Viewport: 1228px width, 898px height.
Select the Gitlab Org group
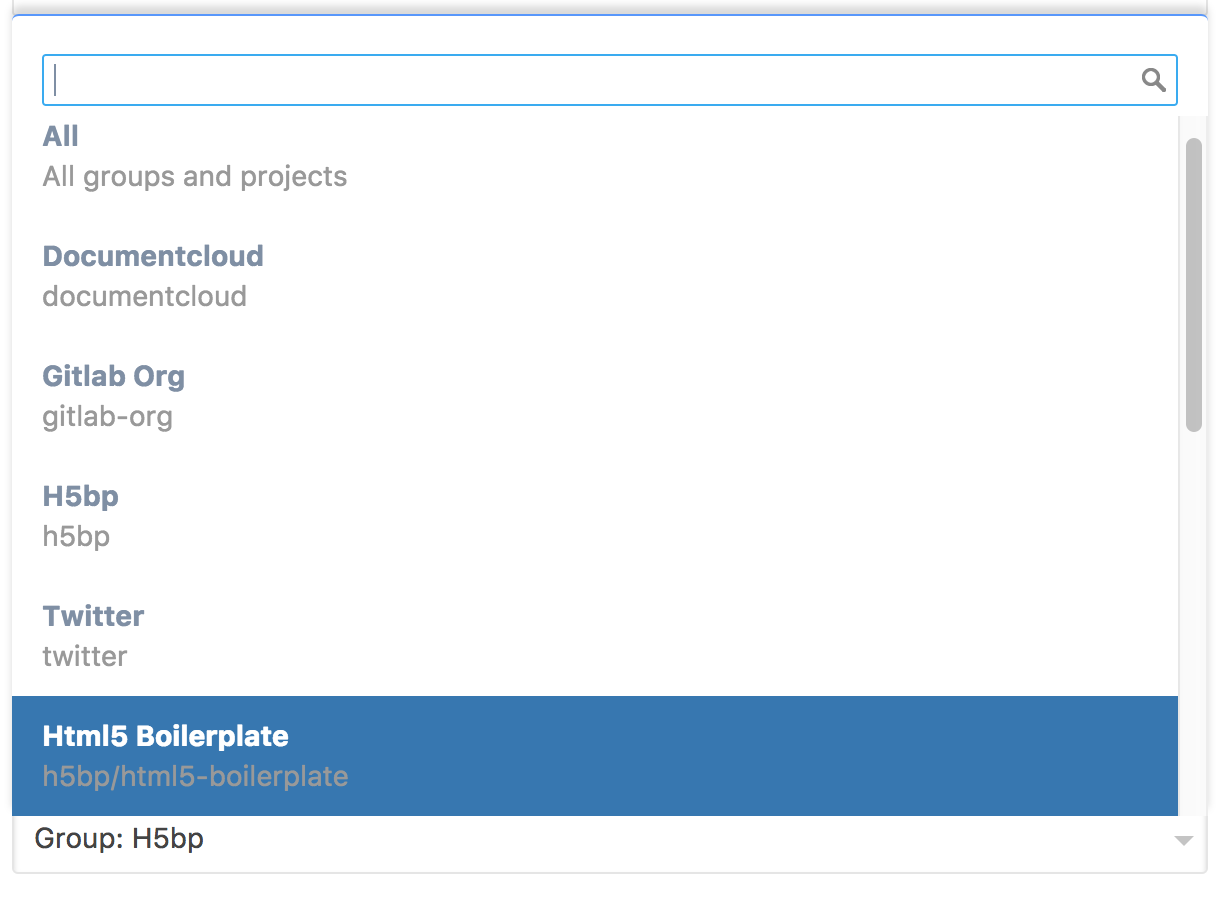(114, 376)
